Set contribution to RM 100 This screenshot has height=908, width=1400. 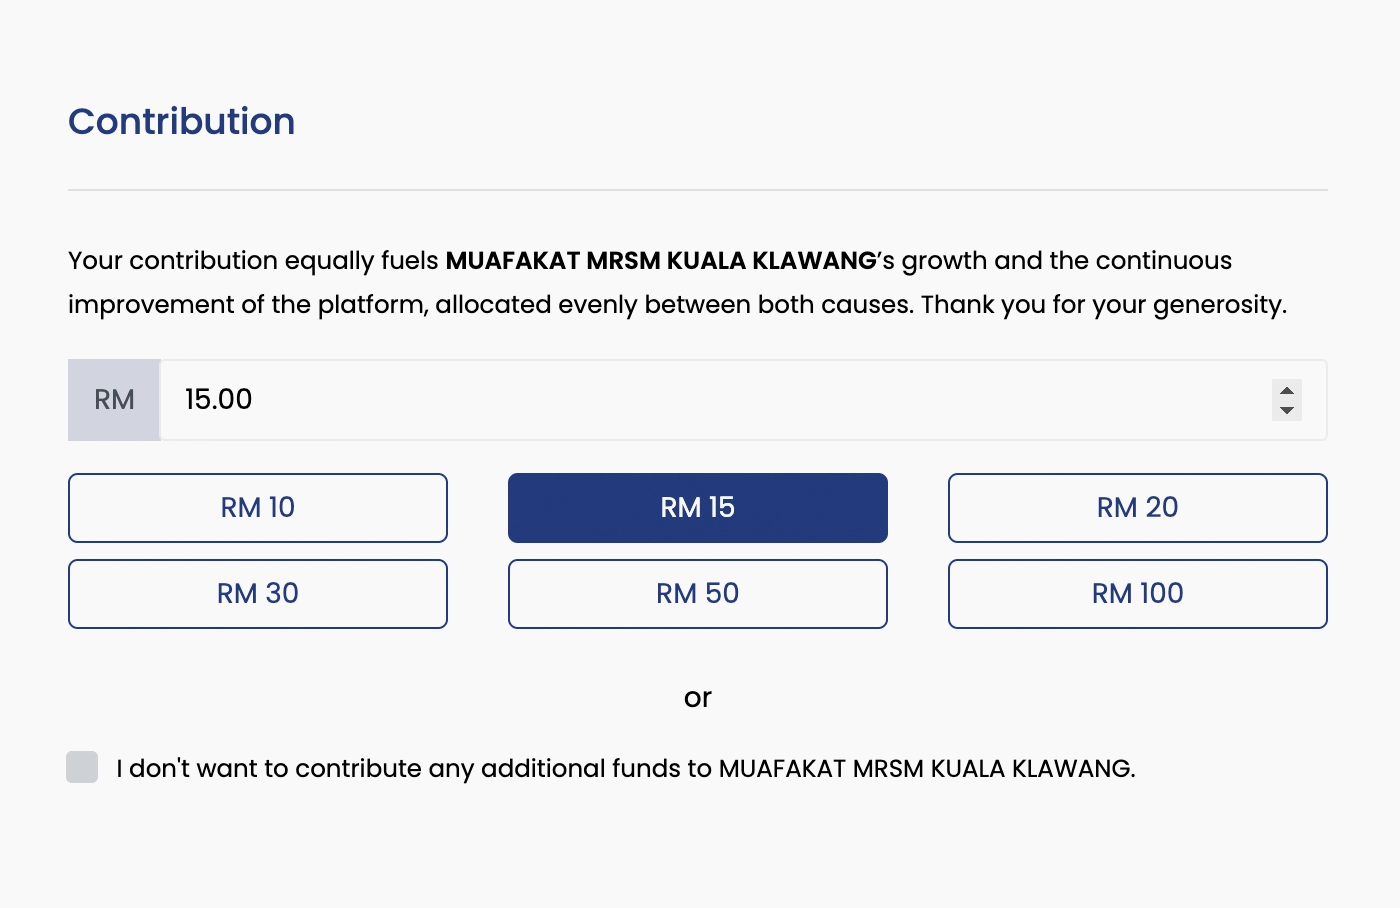point(1138,594)
